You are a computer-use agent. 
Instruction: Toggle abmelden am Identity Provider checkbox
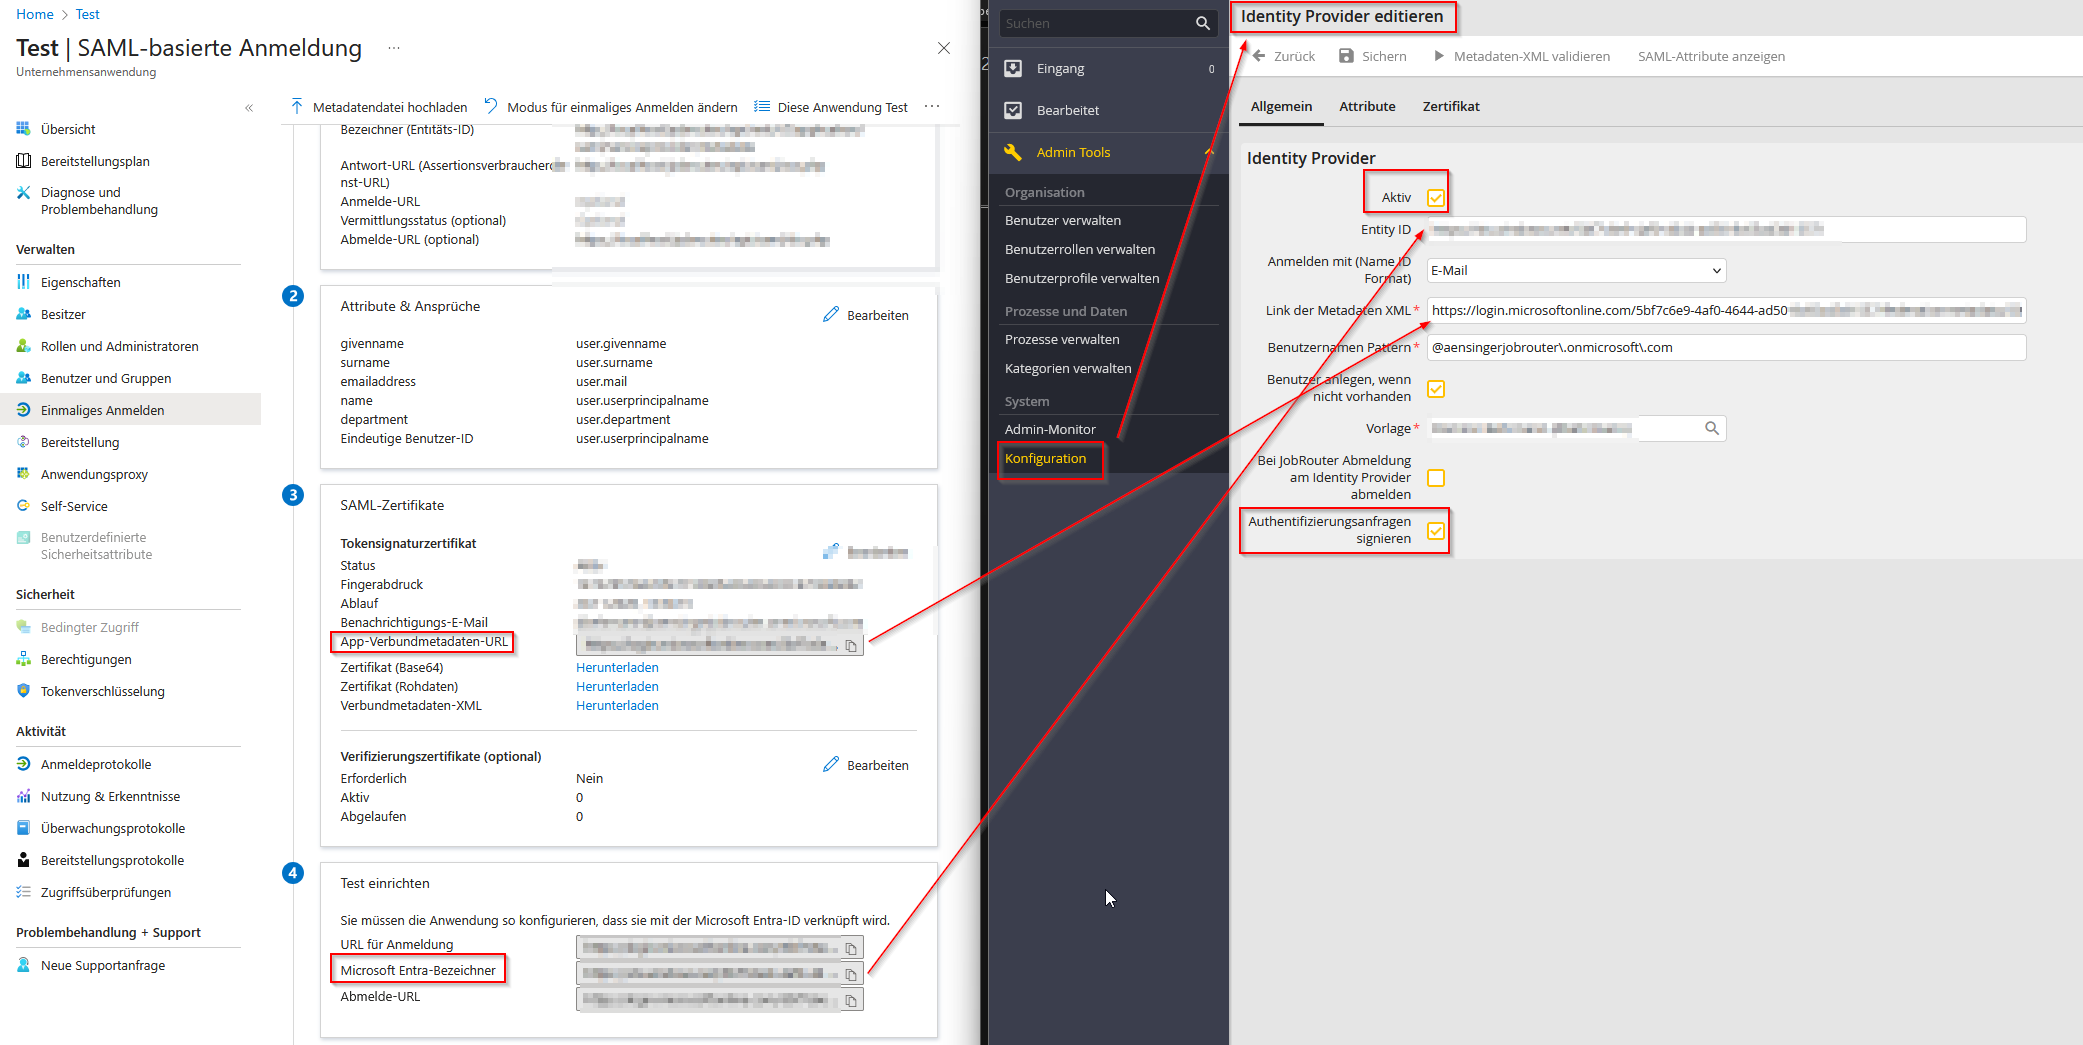(1436, 478)
